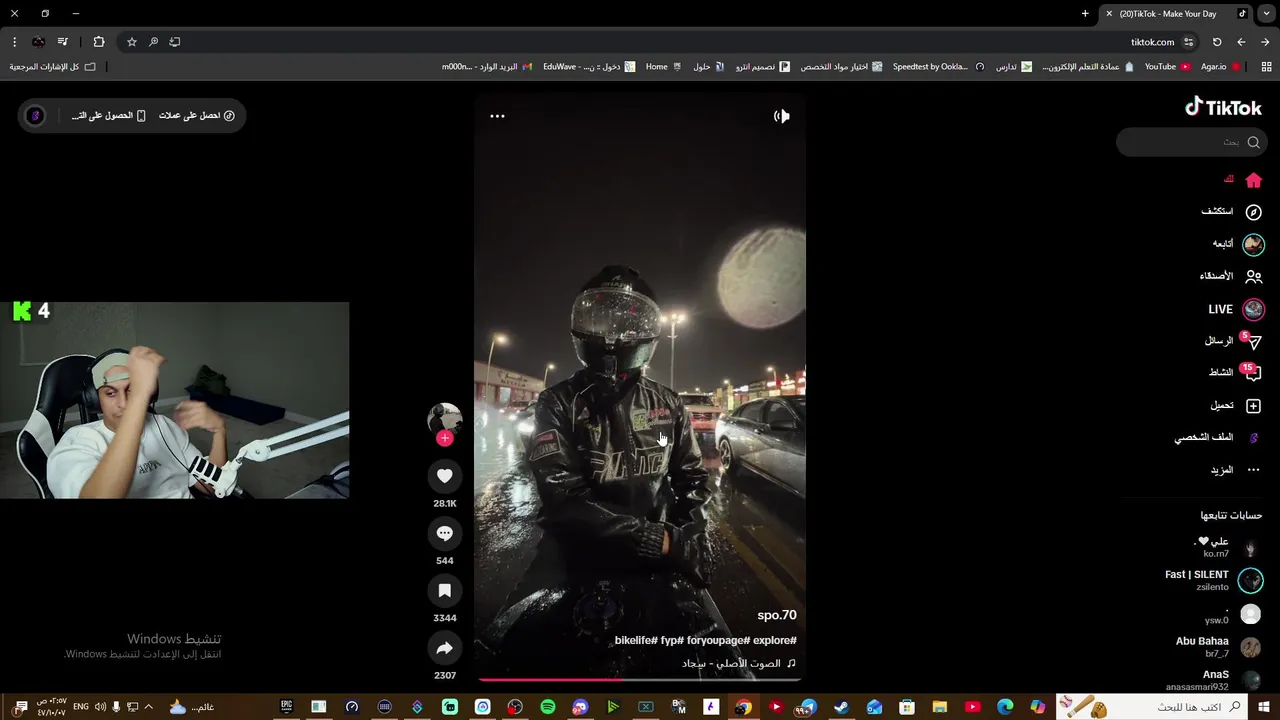Screen dimensions: 1280x720
Task: Open a new browser tab
Action: (1085, 14)
